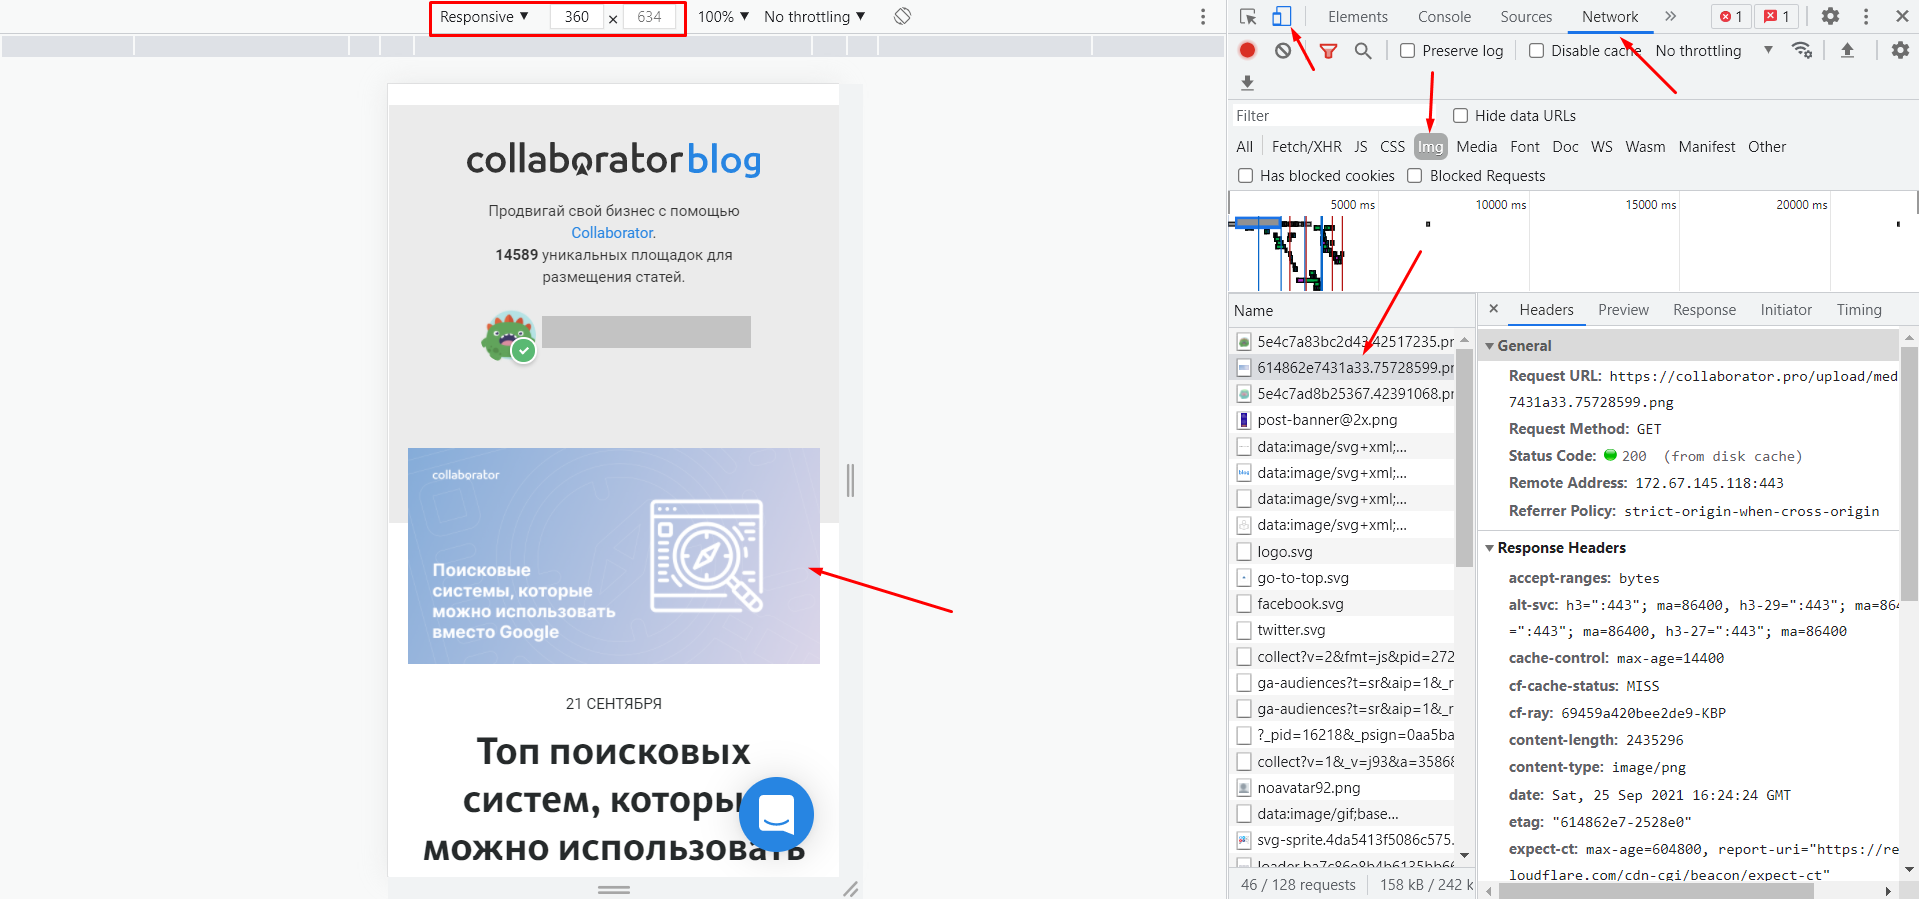The width and height of the screenshot is (1919, 899).
Task: Click the import HAR file upload icon
Action: [x=1847, y=50]
